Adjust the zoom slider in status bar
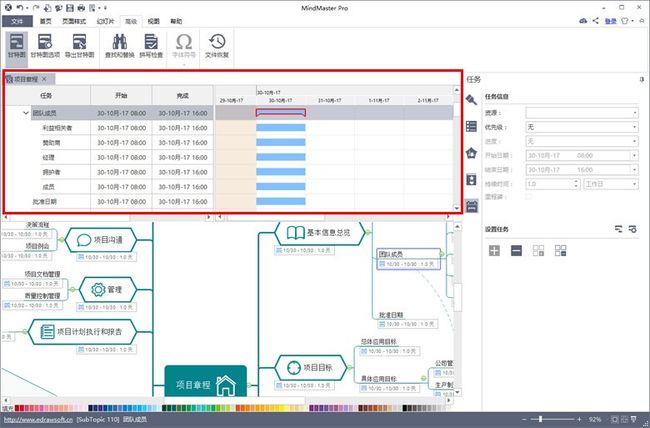 pyautogui.click(x=540, y=419)
